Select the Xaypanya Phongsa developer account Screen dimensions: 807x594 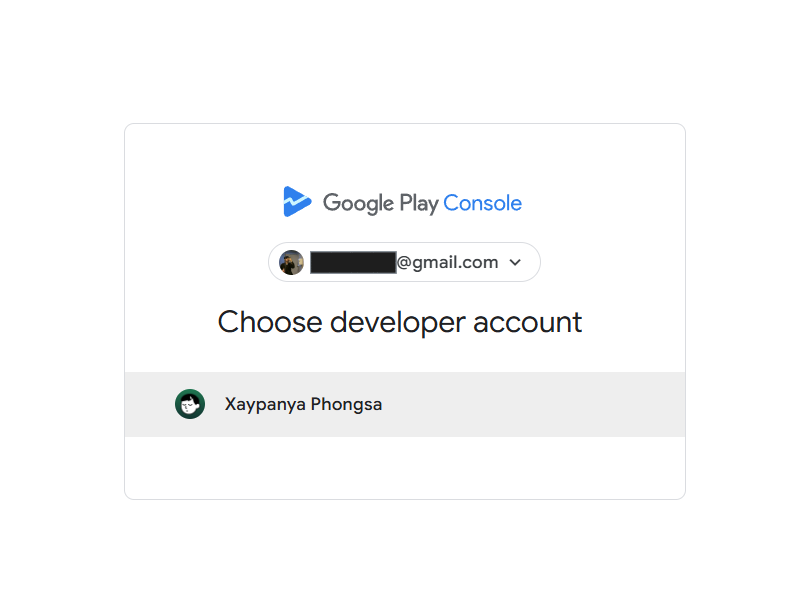click(x=403, y=404)
